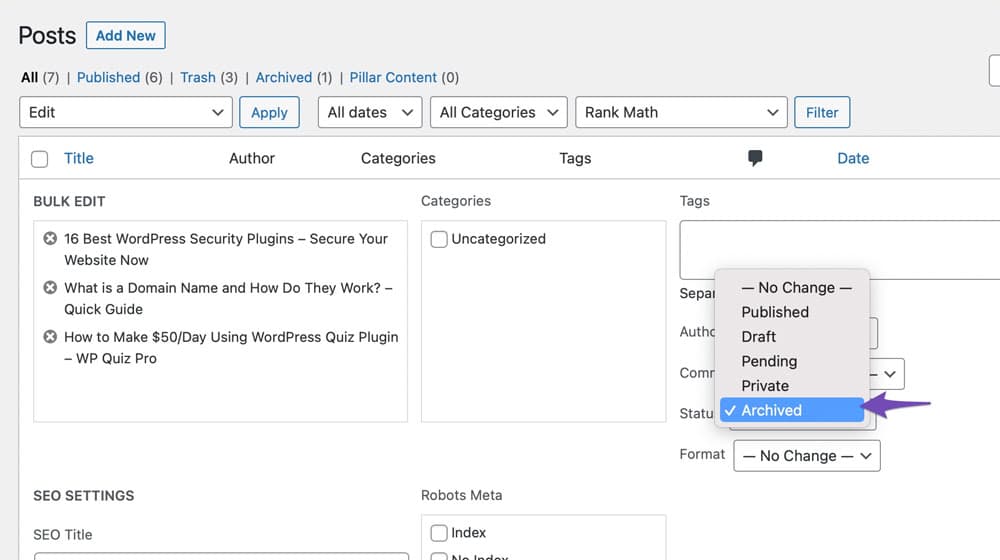This screenshot has height=560, width=1000.
Task: Click the comments bubble column icon
Action: point(755,158)
